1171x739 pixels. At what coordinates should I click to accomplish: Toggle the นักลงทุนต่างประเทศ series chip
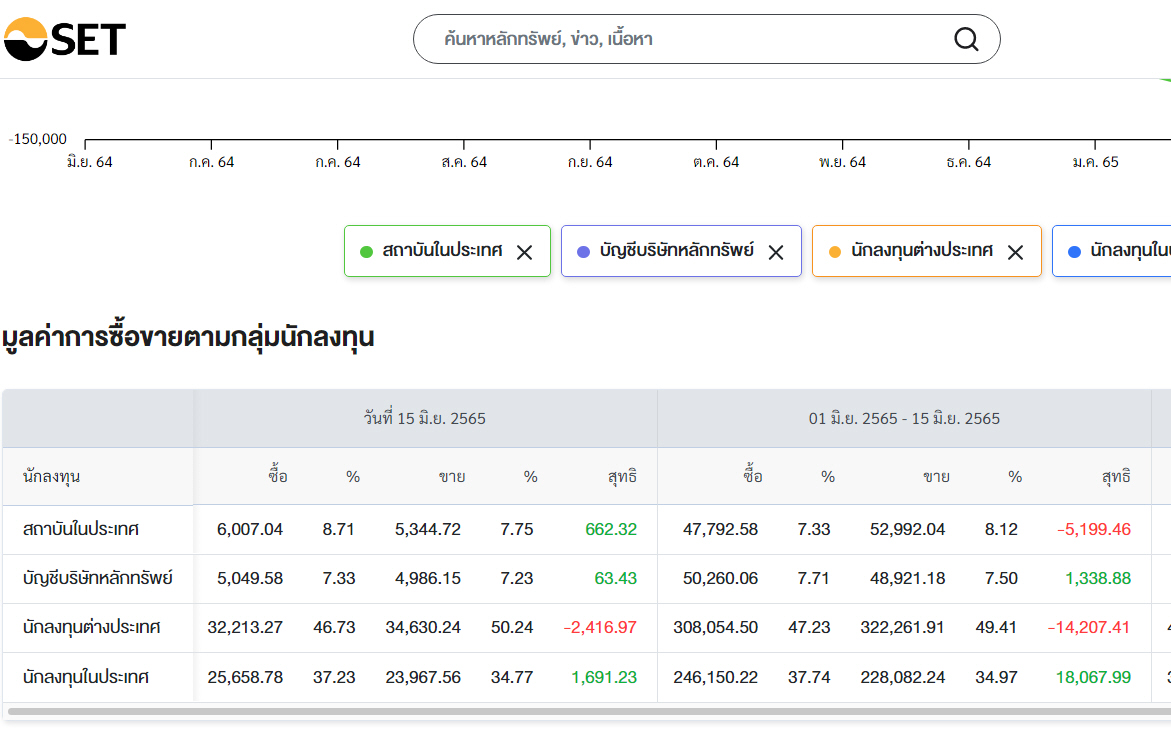921,251
